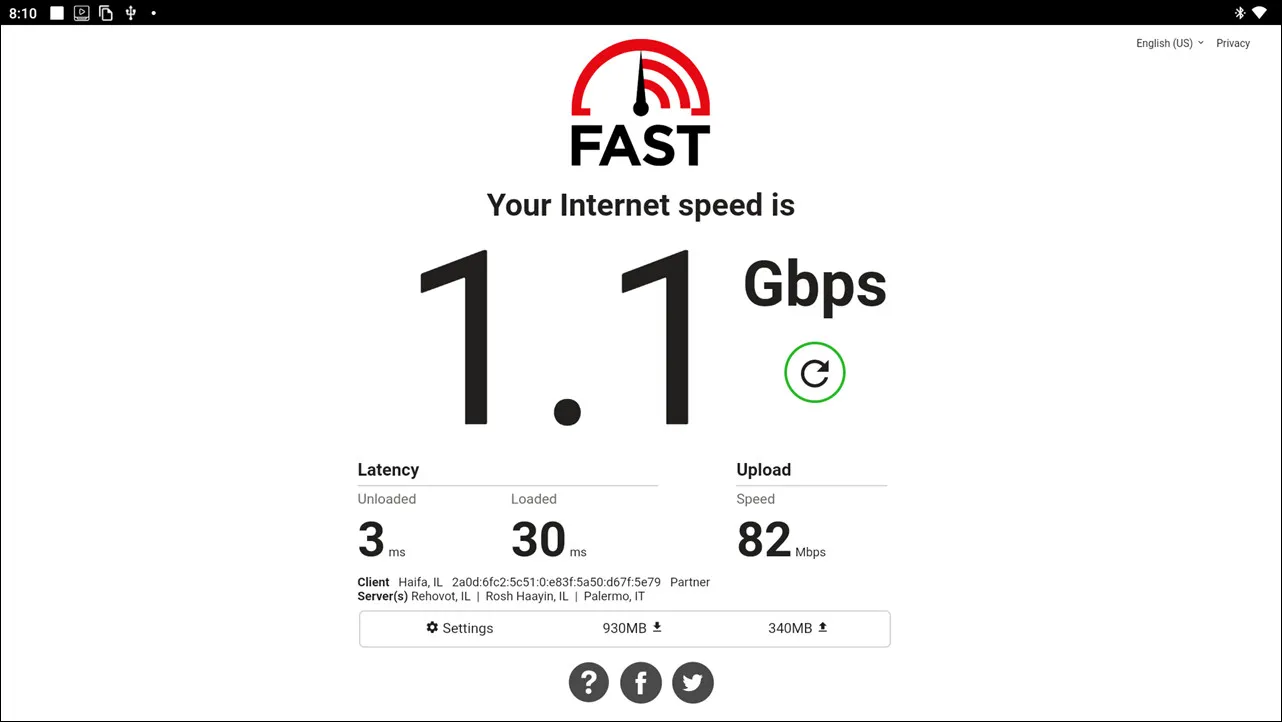The image size is (1282, 722).
Task: Click the green restart speed test icon
Action: click(815, 373)
